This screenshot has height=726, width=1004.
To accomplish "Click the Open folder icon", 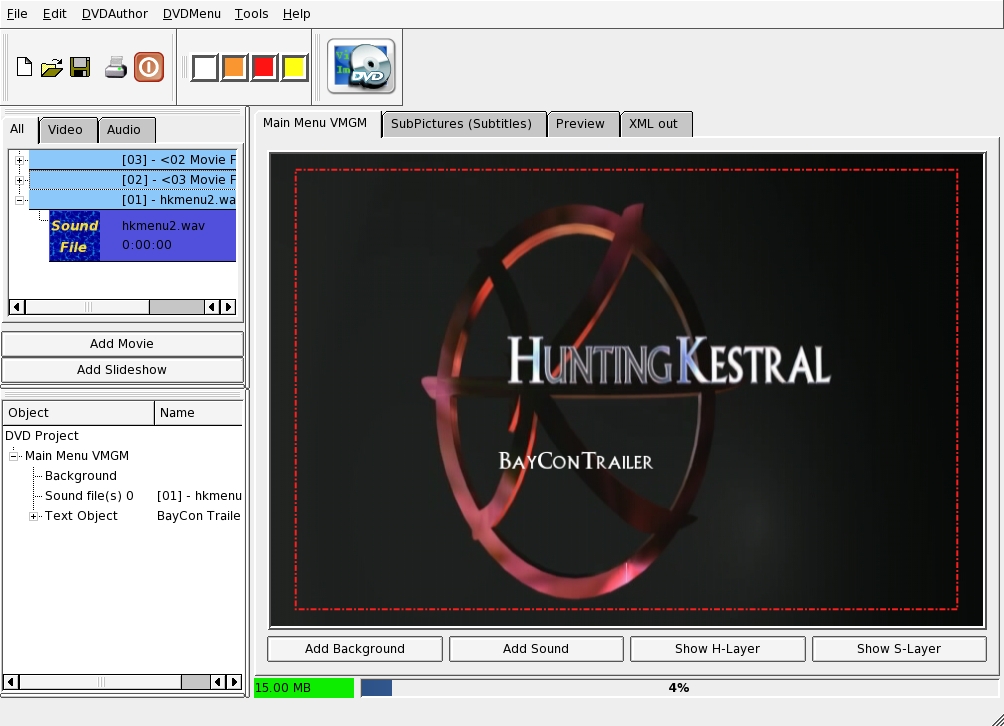I will (52, 68).
